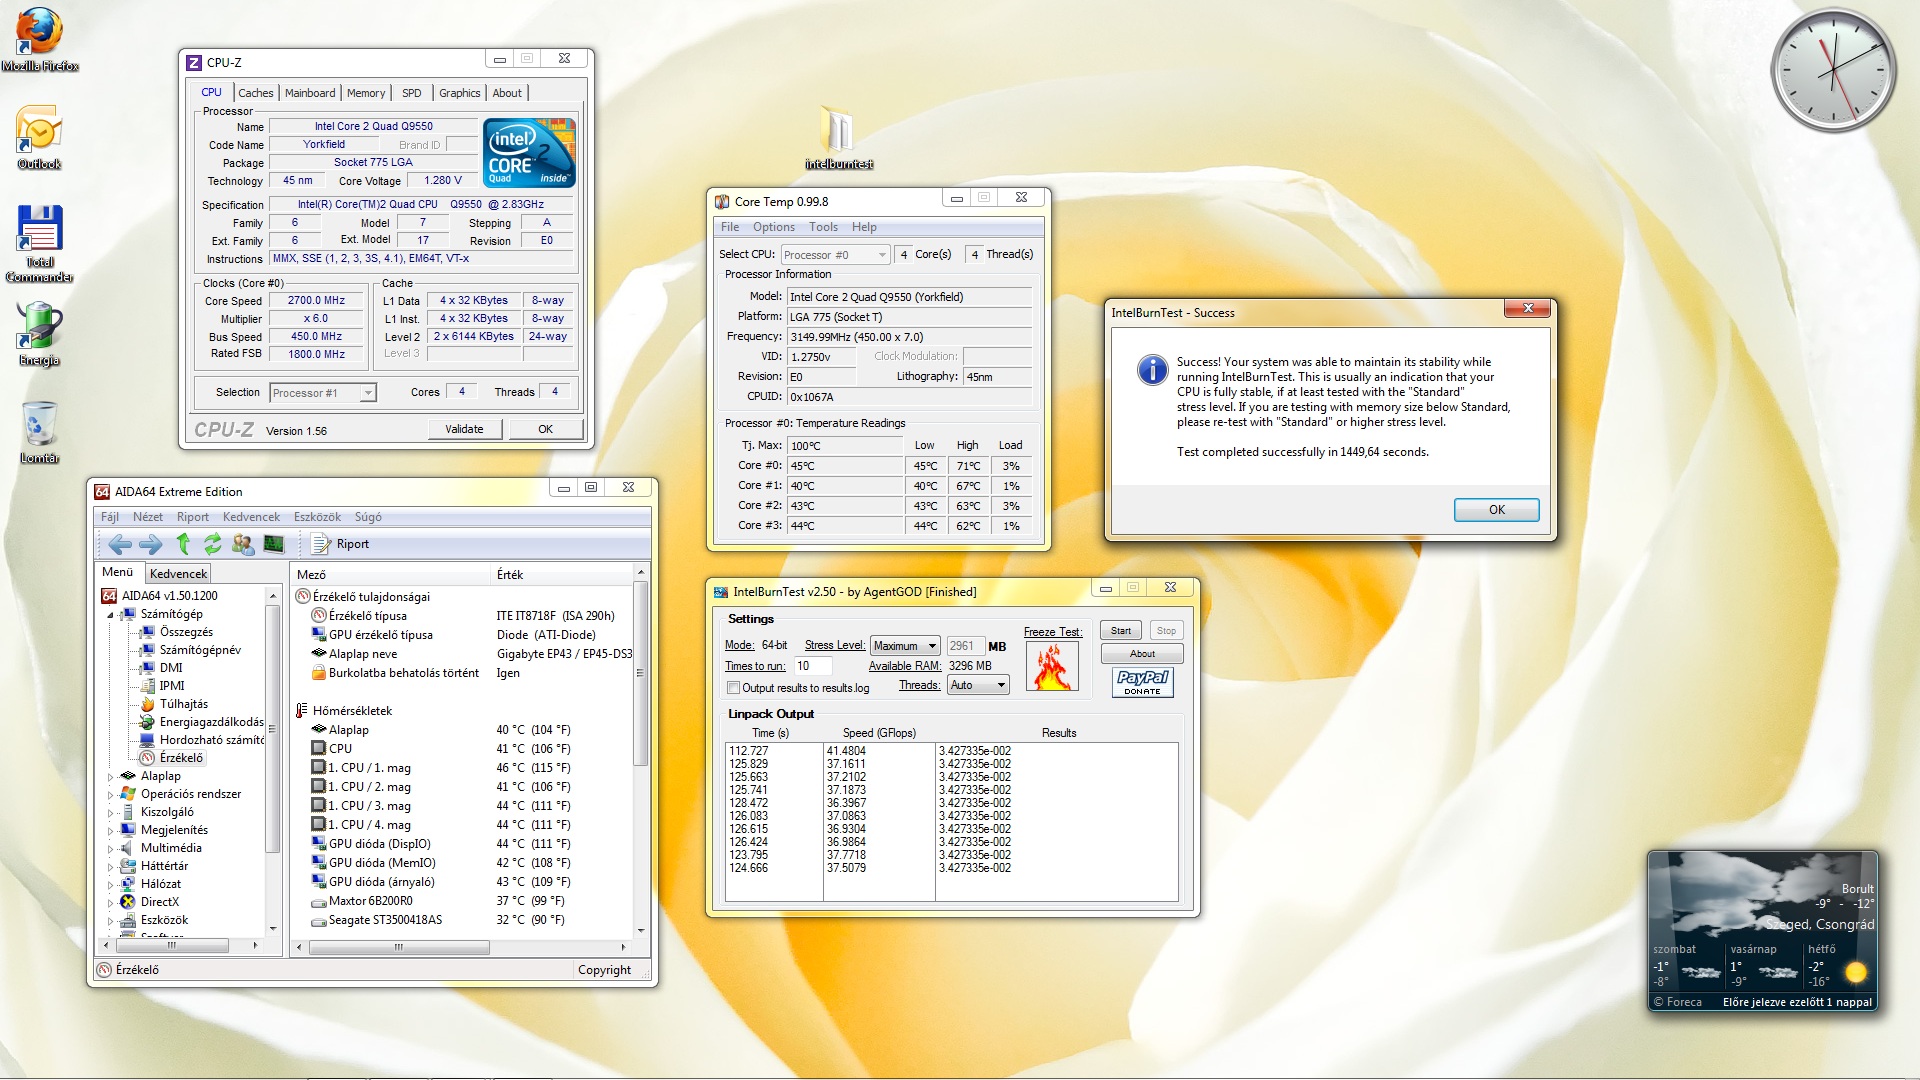
Task: Open Kedvencek tab in AIDA64 sidebar
Action: pyautogui.click(x=178, y=574)
